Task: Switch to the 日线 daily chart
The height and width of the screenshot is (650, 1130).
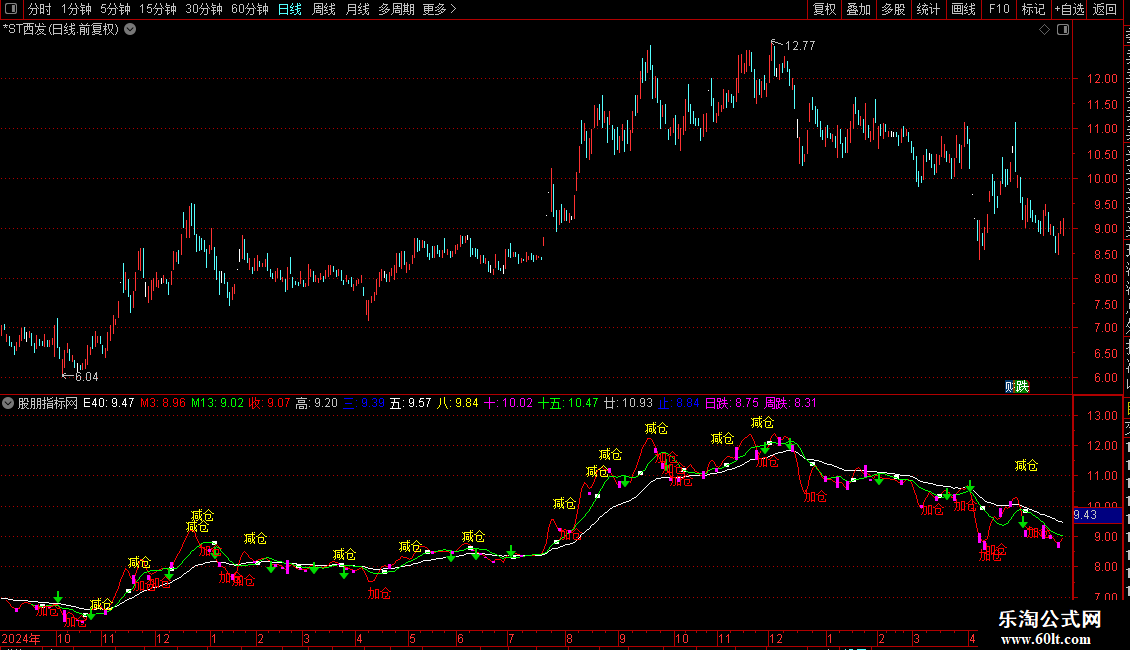Action: [x=290, y=9]
